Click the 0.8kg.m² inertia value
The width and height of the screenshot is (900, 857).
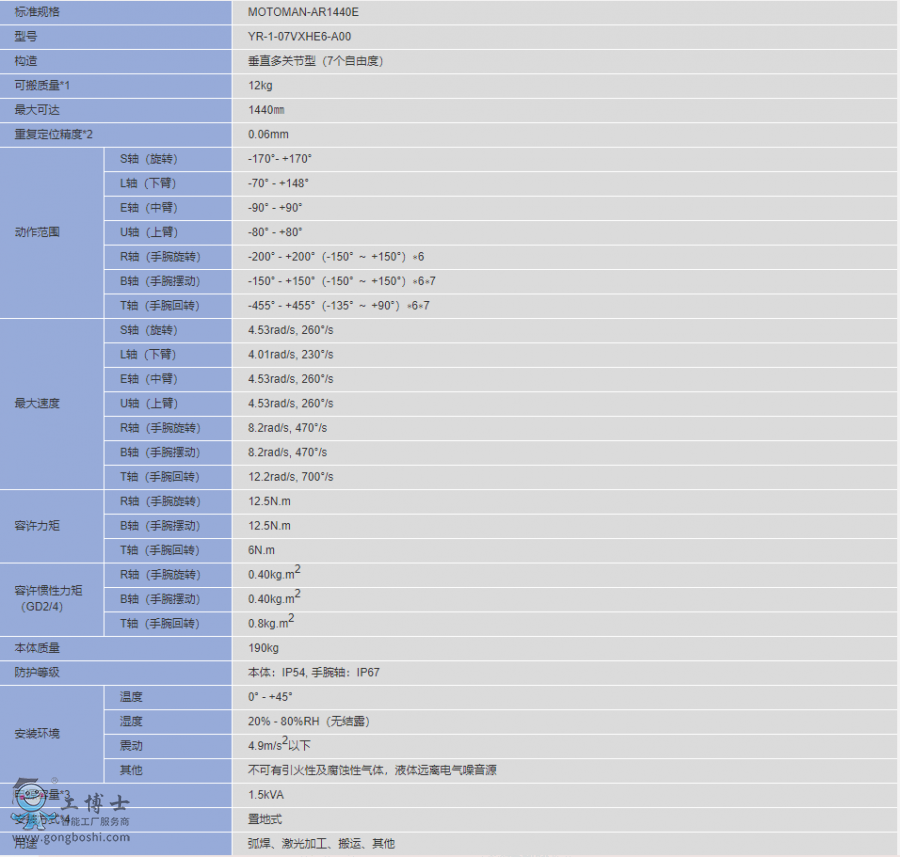(x=271, y=622)
